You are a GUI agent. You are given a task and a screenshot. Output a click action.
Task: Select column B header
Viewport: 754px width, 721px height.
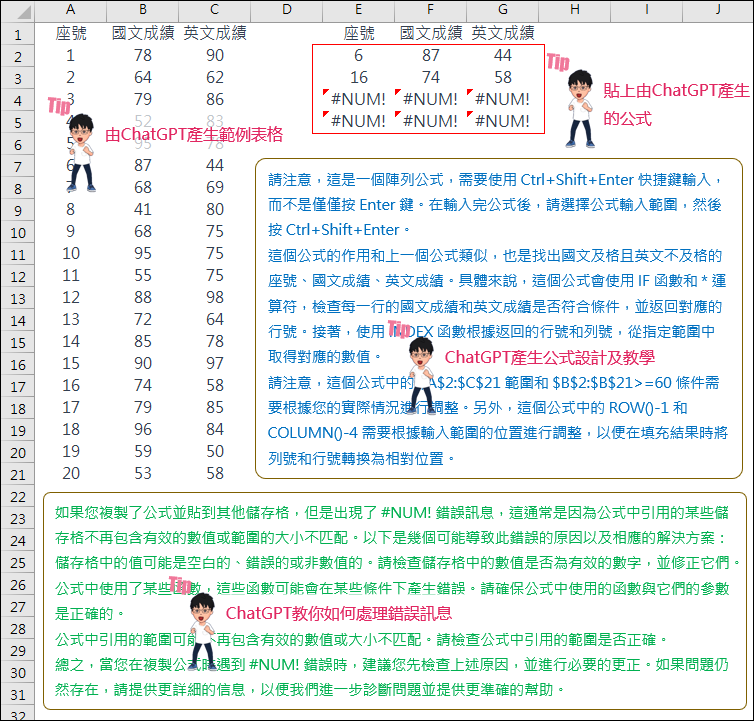[143, 10]
